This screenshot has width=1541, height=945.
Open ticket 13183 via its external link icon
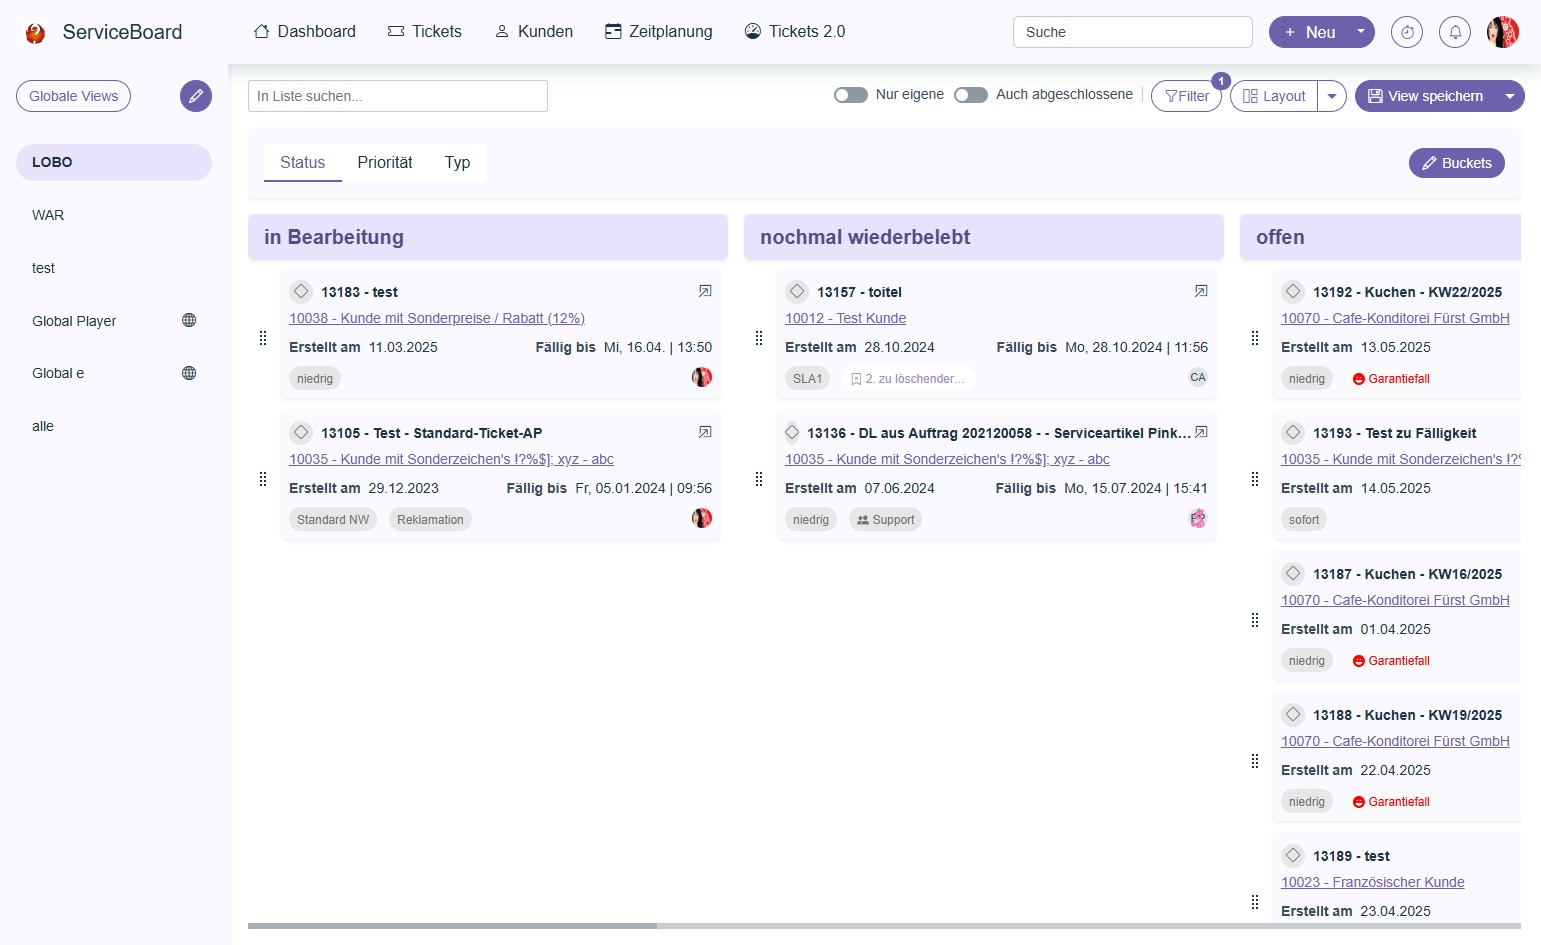pos(705,291)
